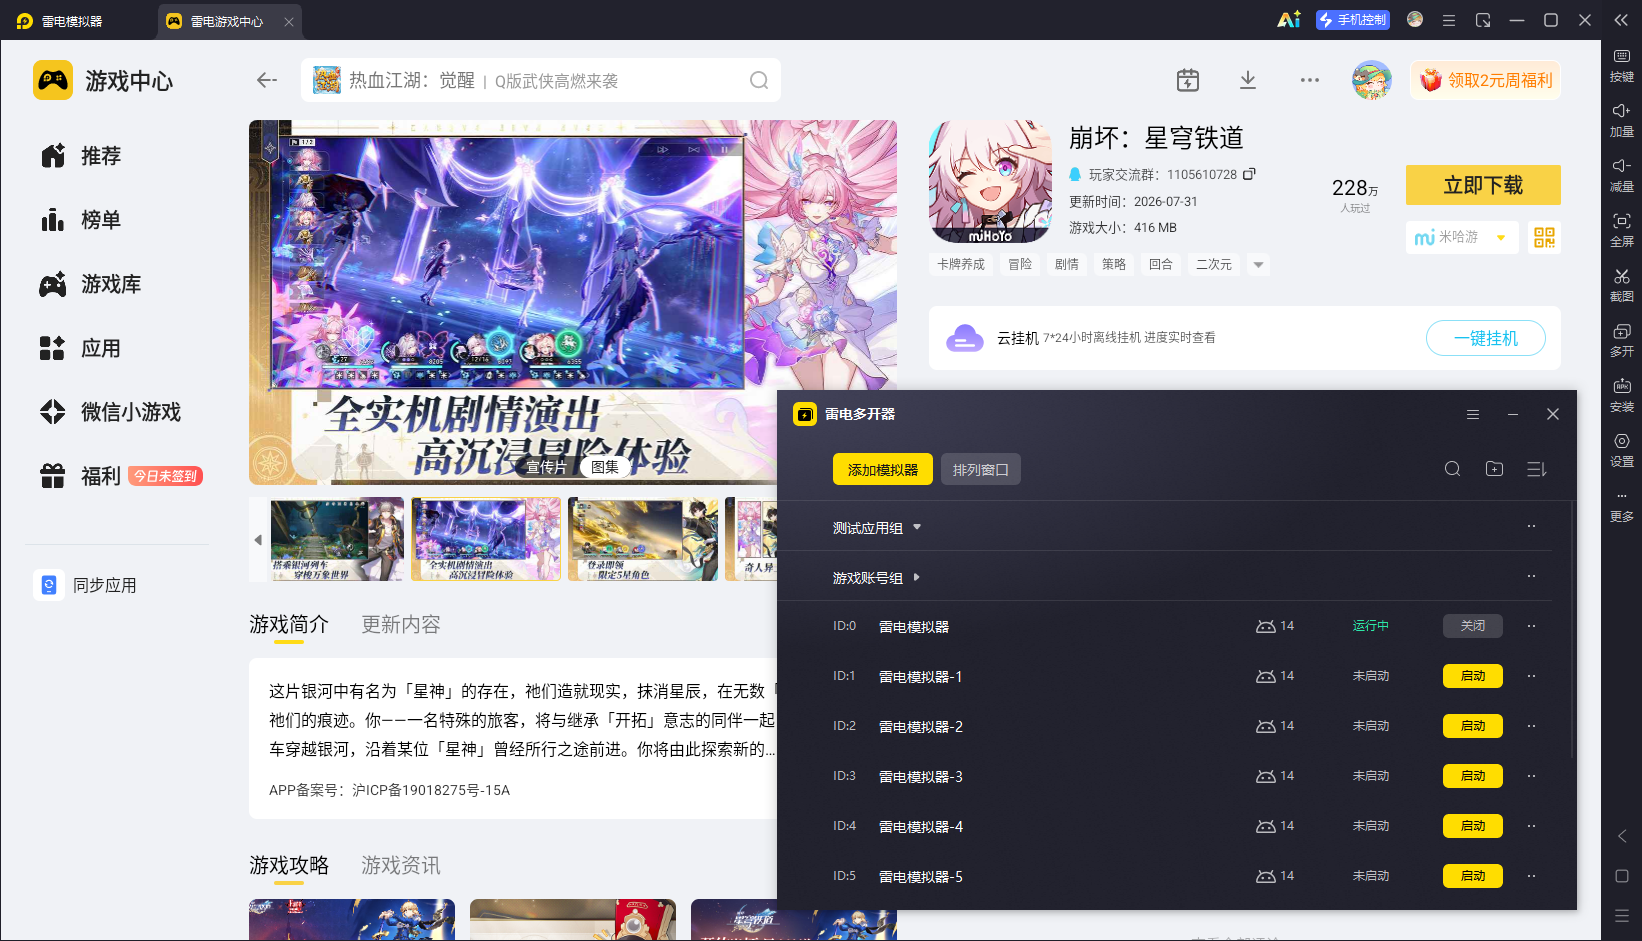The image size is (1642, 941).
Task: Click the AI assistant icon in title bar
Action: pos(1289,20)
